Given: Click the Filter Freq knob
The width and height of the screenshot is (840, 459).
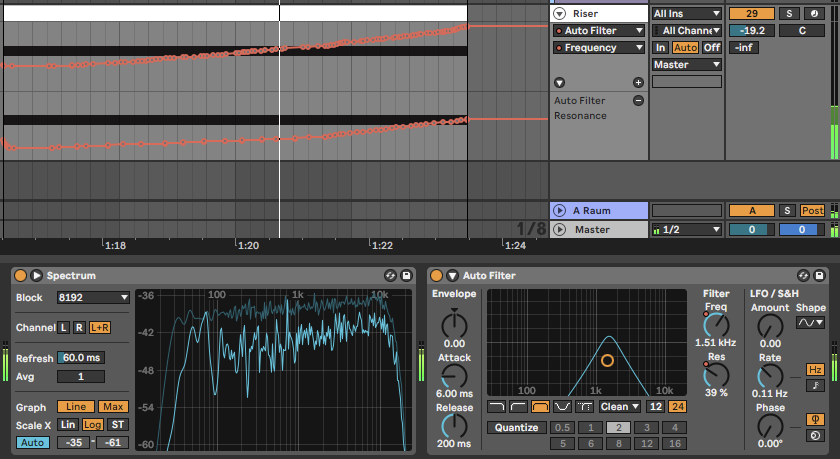Looking at the screenshot, I should click(716, 325).
